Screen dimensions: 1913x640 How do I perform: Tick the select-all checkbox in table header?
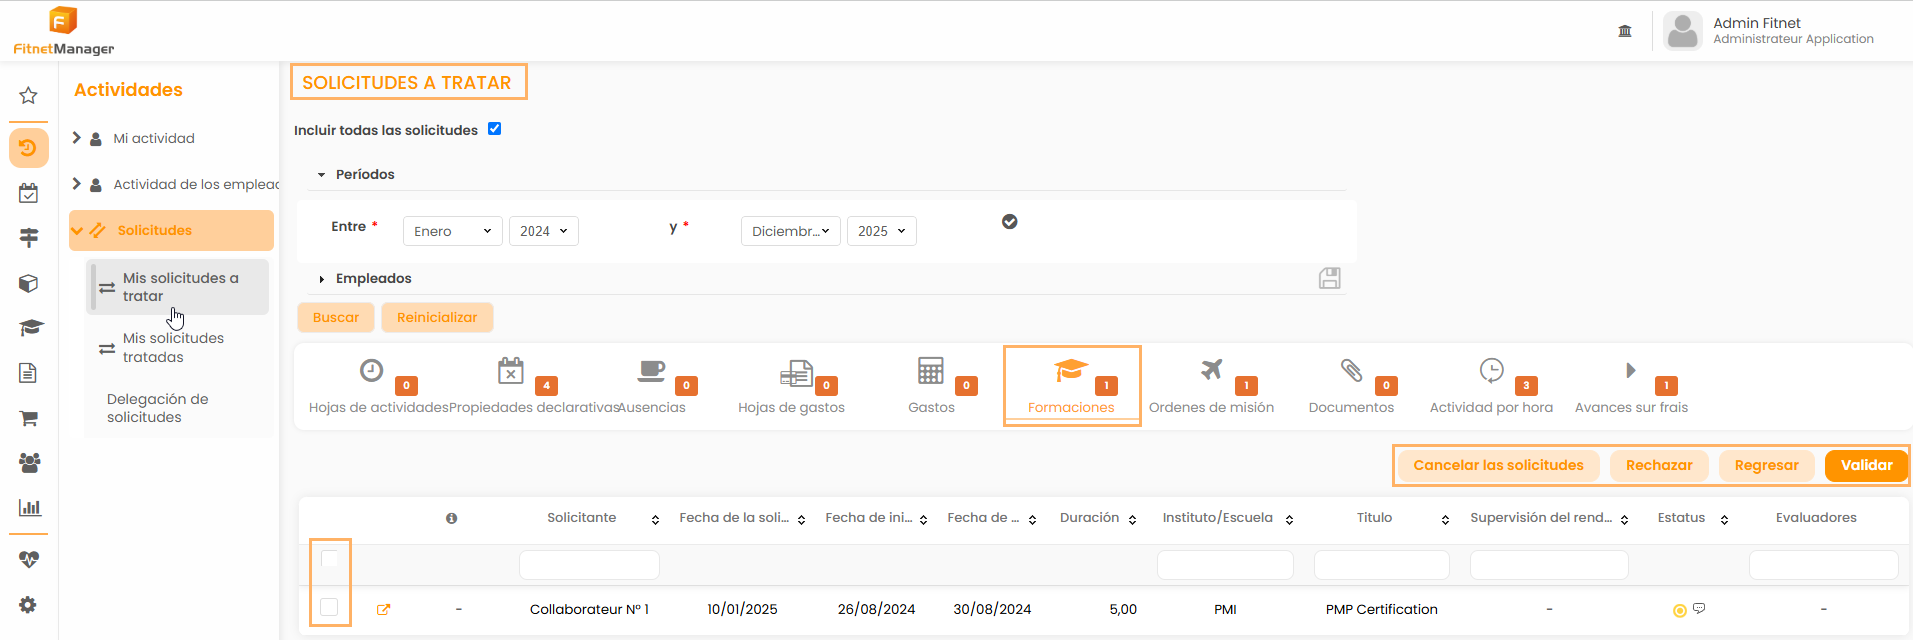(329, 558)
